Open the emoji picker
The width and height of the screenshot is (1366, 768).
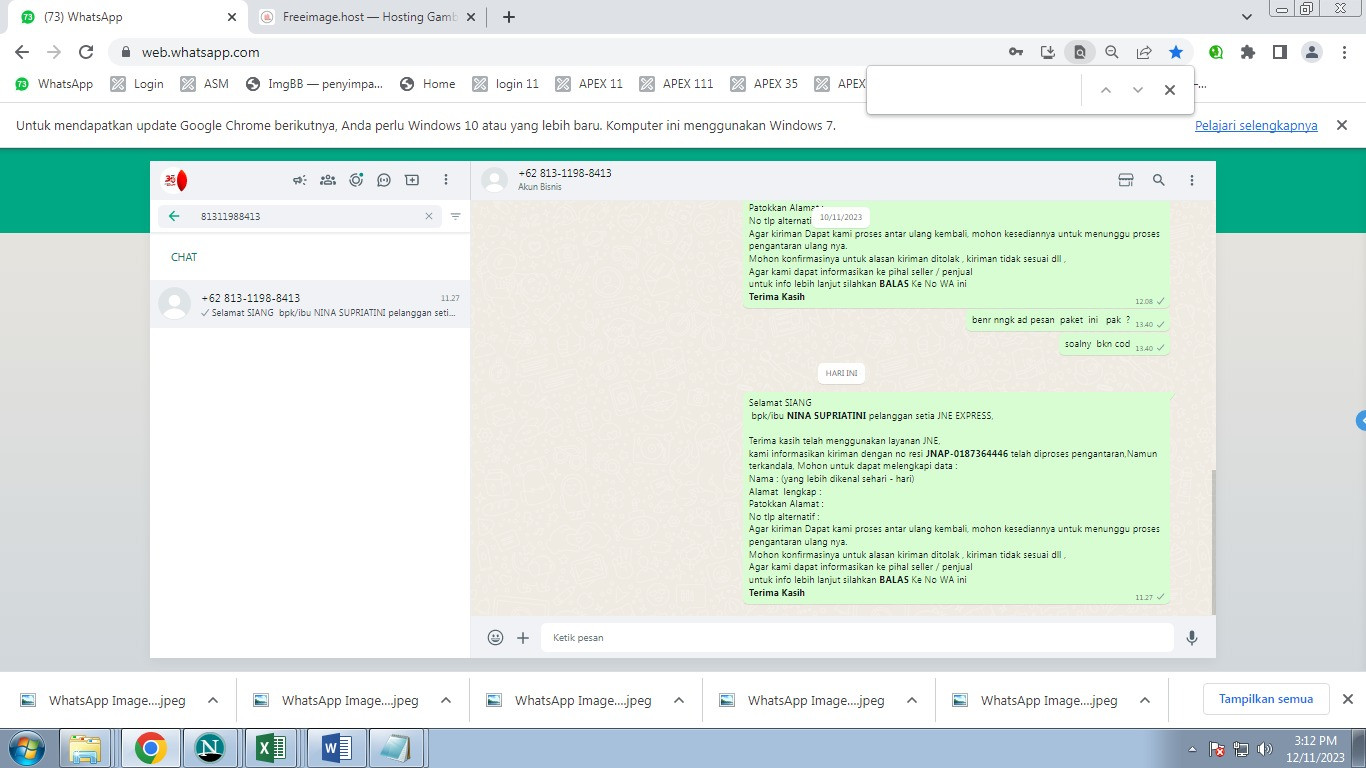click(495, 637)
